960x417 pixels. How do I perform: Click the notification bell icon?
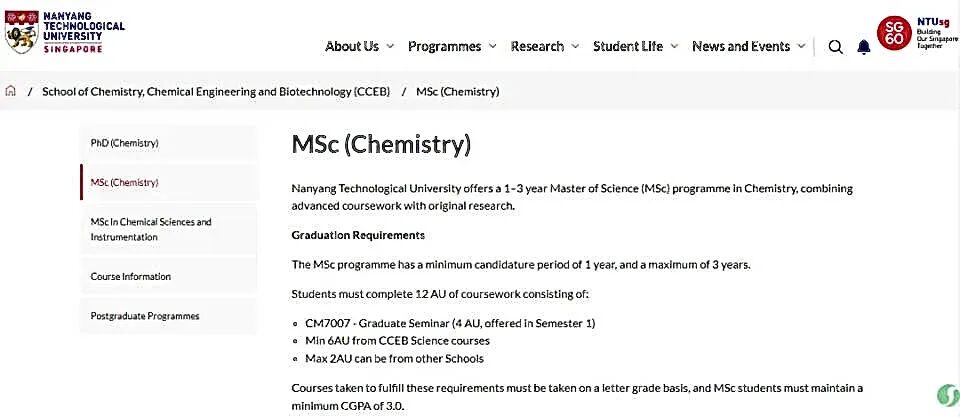864,47
